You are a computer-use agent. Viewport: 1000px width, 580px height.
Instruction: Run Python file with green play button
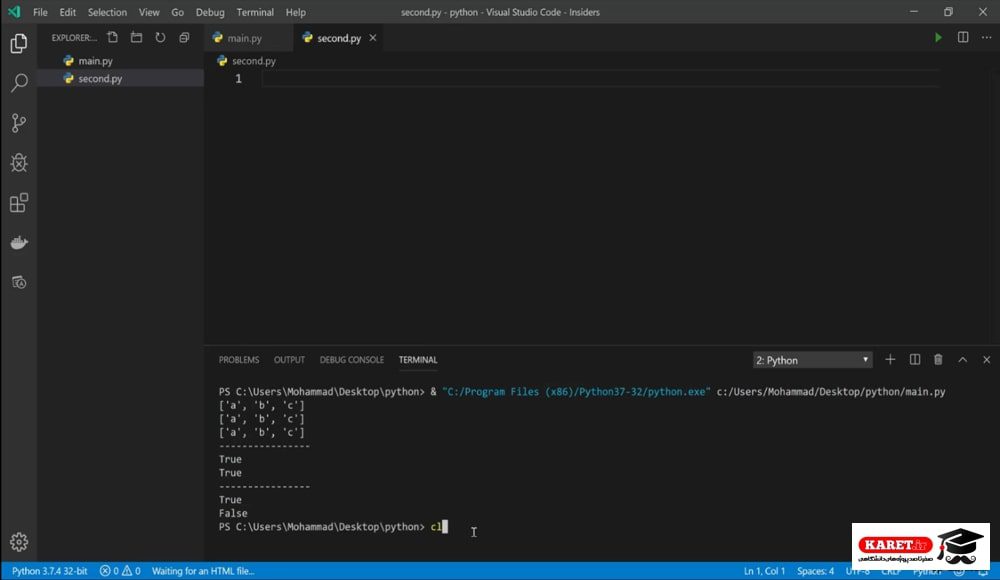[938, 38]
